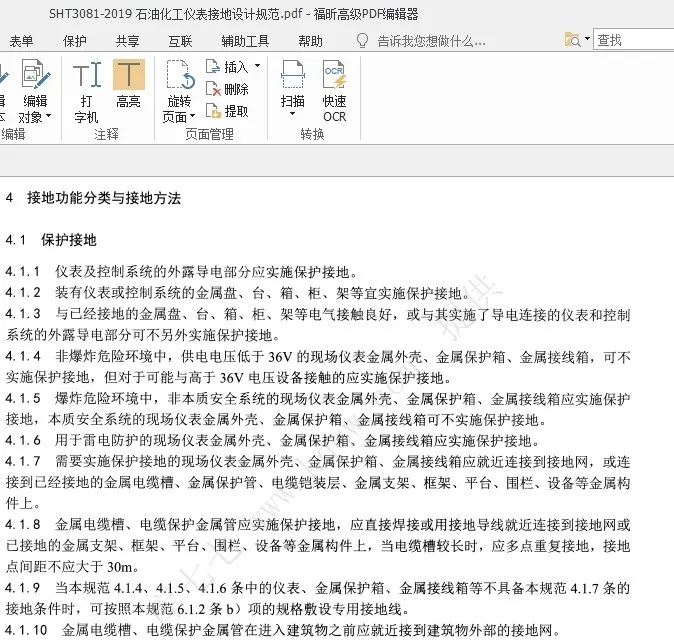
Task: Click clause 4.1.10 line
Action: coord(283,630)
